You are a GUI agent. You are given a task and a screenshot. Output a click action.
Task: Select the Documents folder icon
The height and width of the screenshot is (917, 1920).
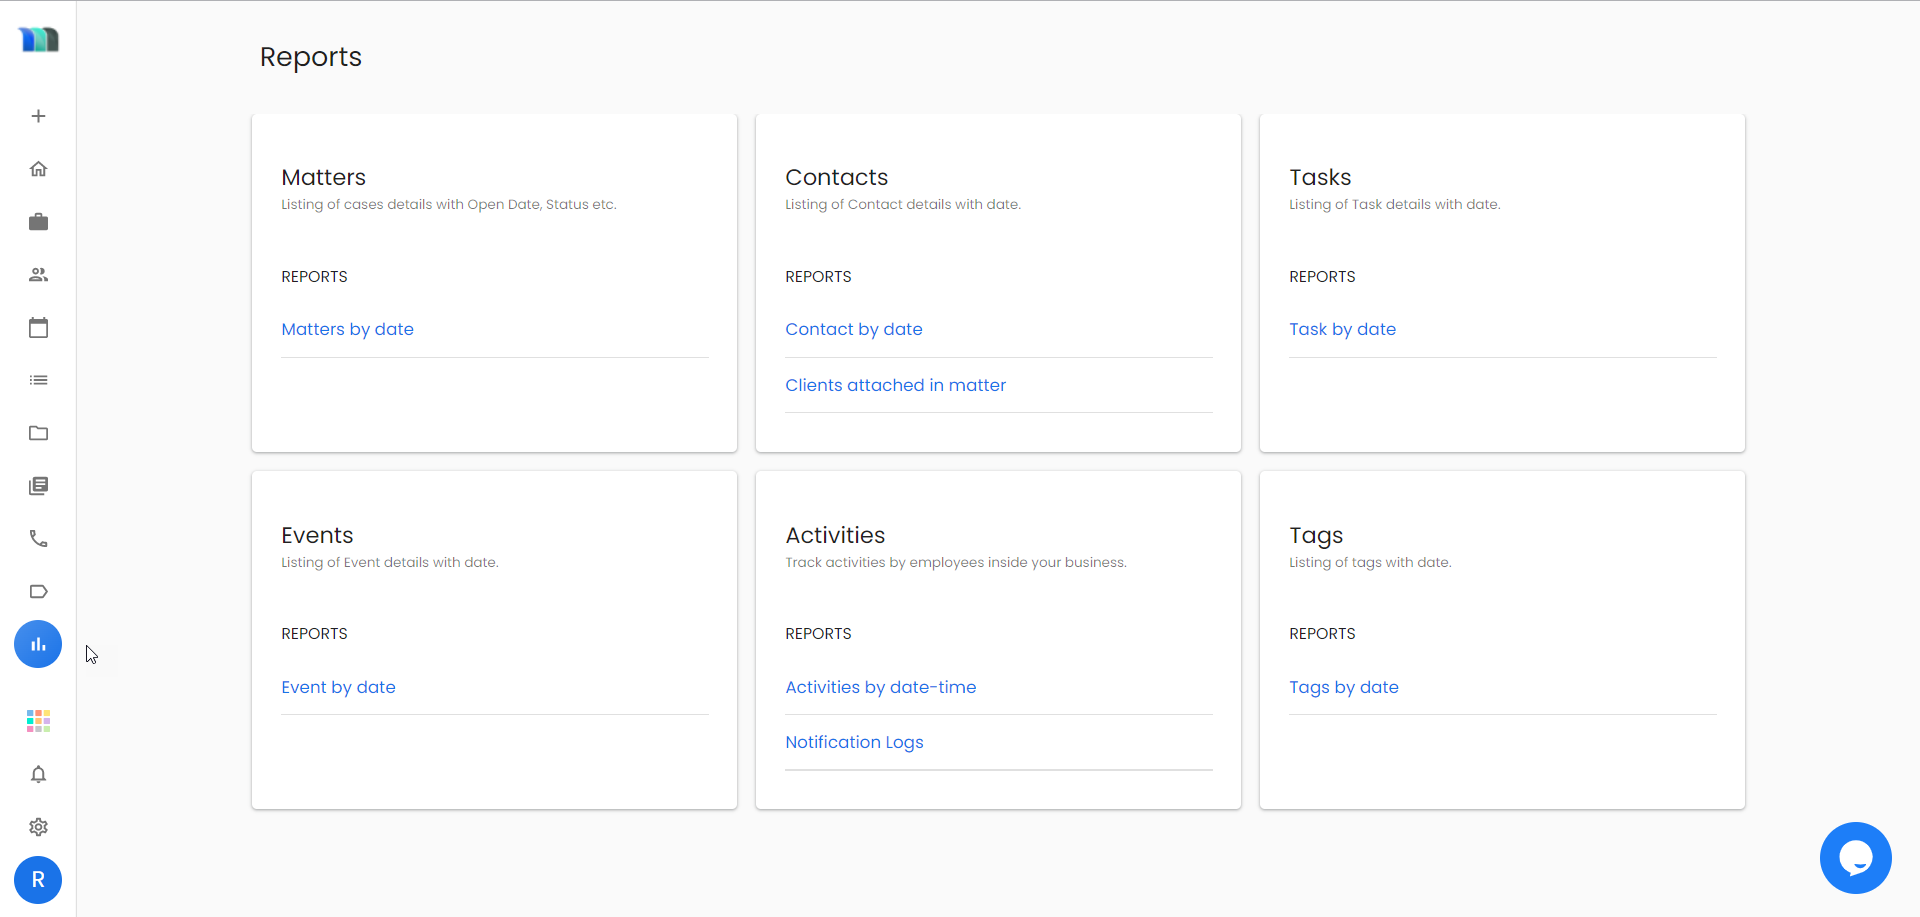(x=38, y=433)
